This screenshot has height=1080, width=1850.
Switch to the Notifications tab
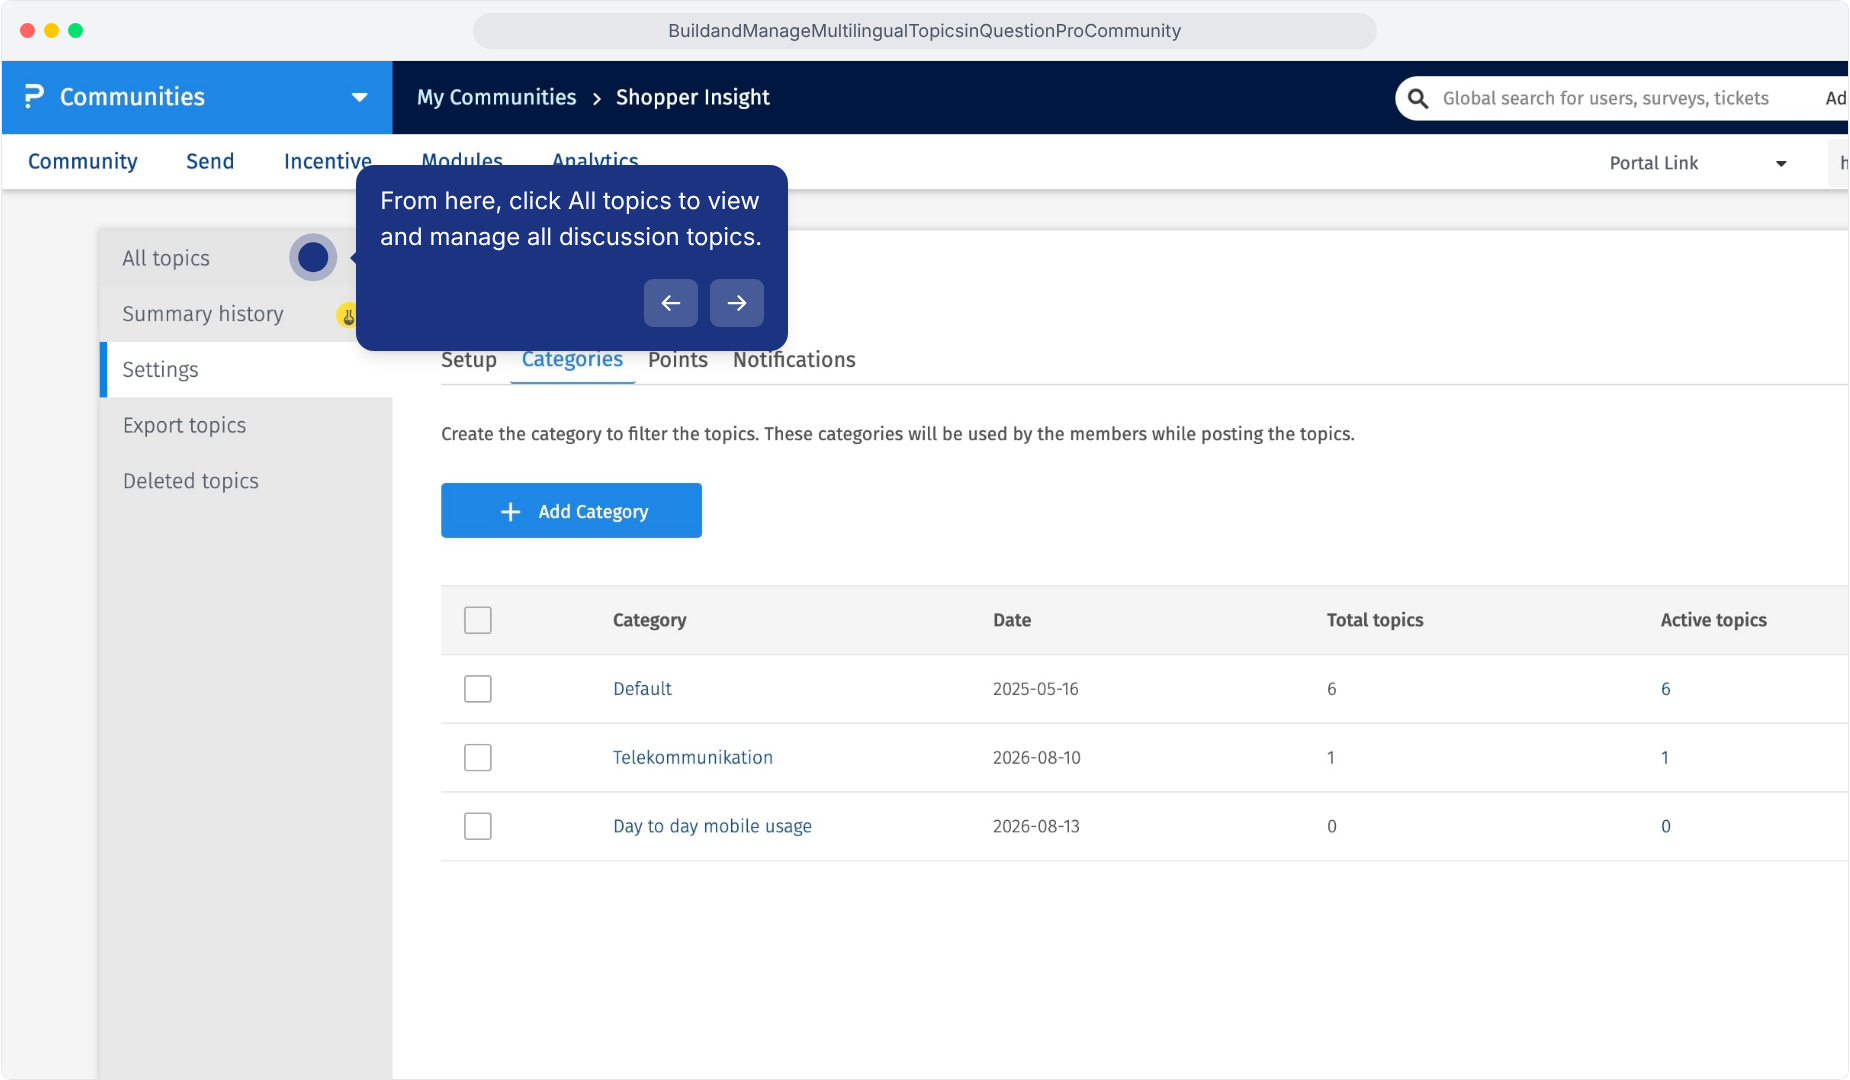tap(794, 360)
